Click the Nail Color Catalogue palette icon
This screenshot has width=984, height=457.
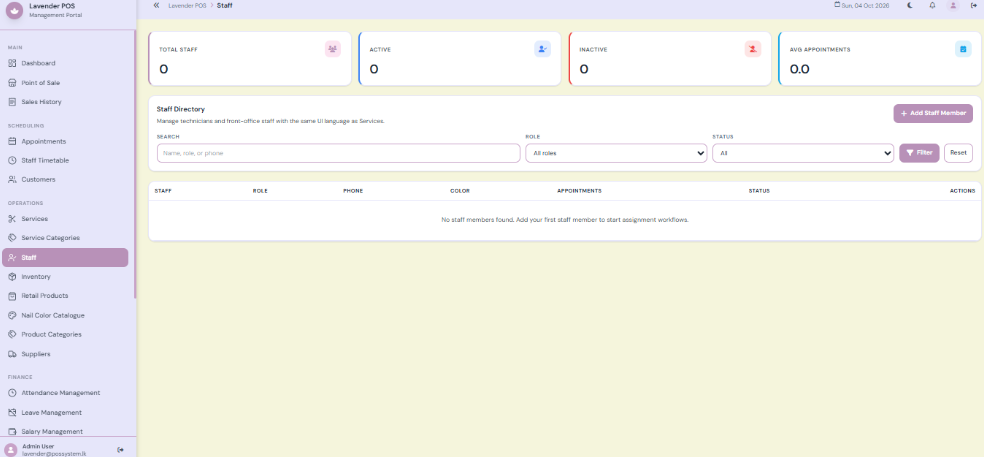pos(12,315)
